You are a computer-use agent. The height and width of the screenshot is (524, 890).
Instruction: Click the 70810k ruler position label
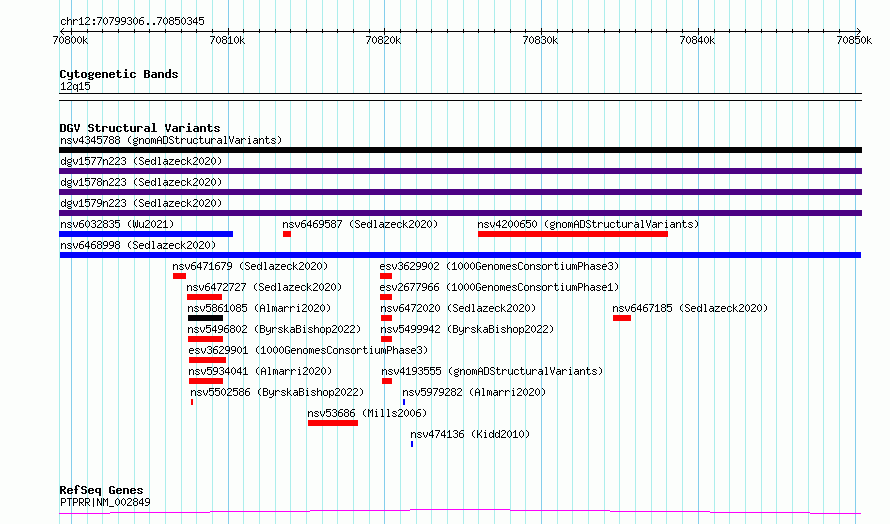(x=228, y=40)
